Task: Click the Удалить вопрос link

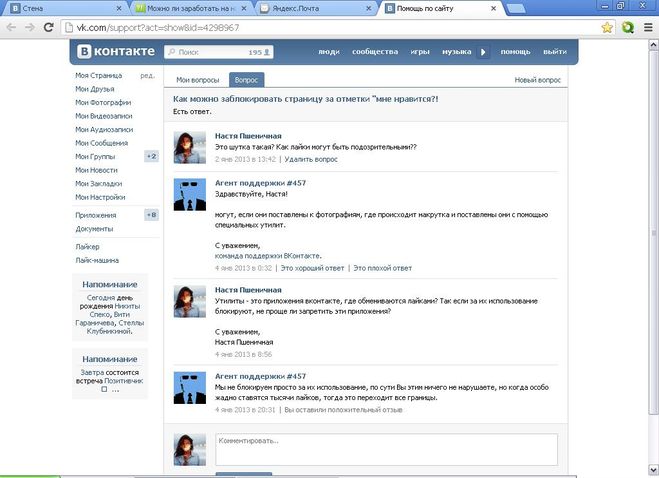Action: coord(314,159)
